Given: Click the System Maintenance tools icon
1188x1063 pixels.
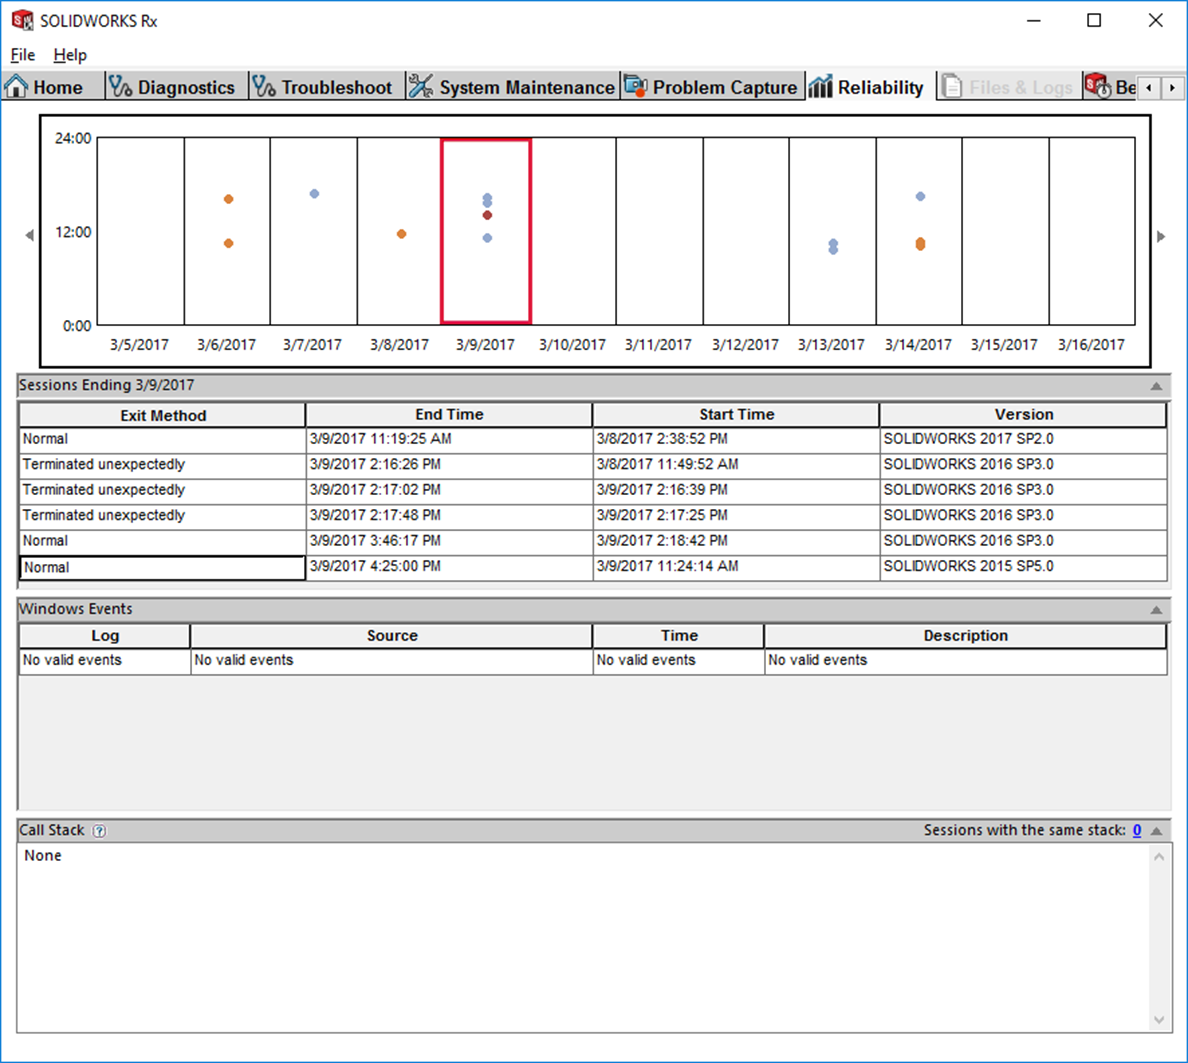Looking at the screenshot, I should (x=421, y=87).
